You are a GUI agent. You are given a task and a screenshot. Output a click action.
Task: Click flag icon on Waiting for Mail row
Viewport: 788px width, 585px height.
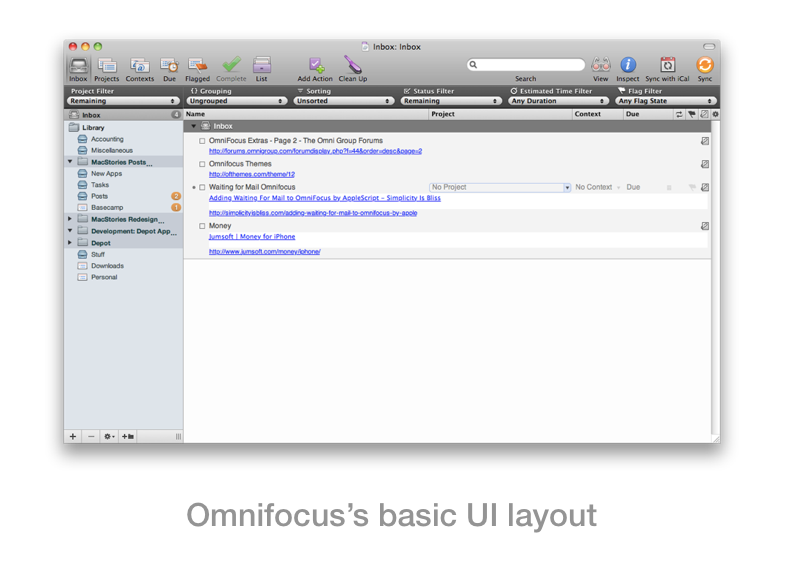click(692, 187)
